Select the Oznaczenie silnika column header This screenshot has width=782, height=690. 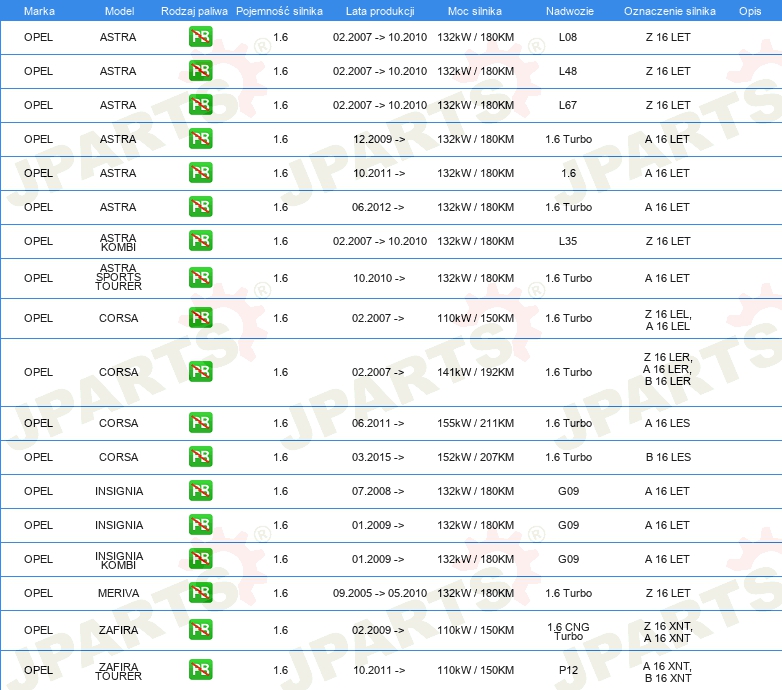[670, 11]
